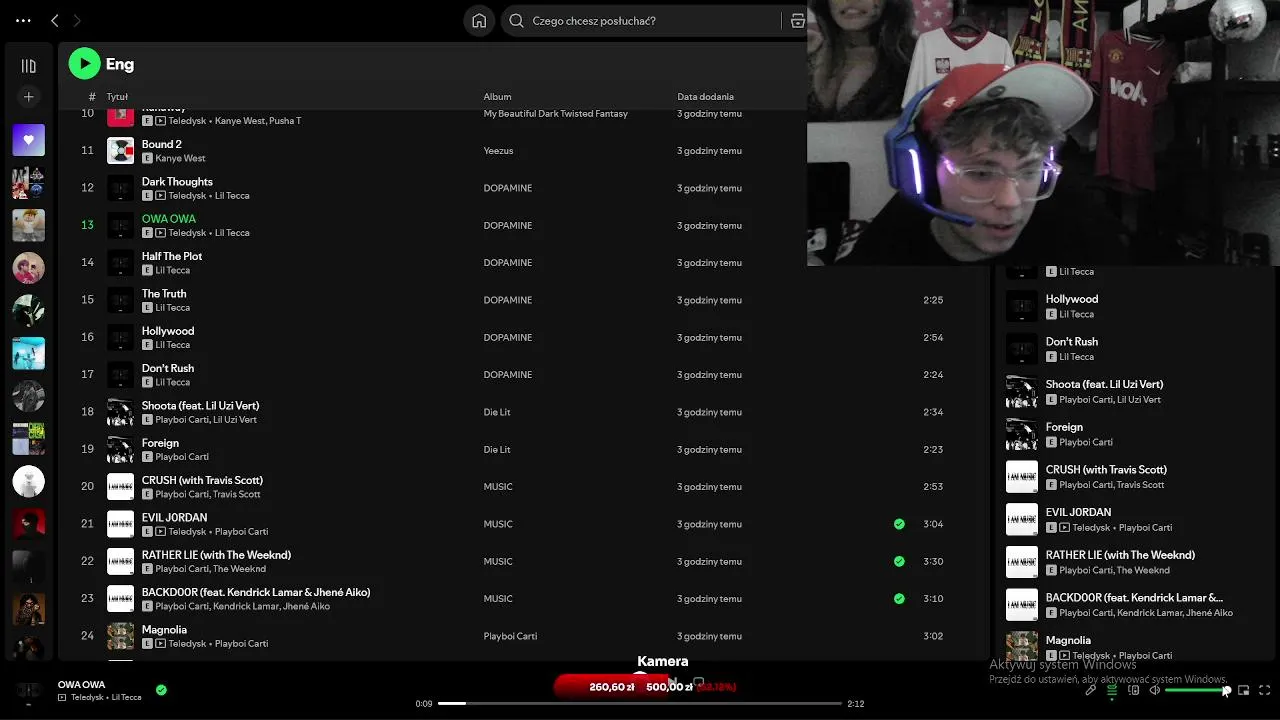The height and width of the screenshot is (720, 1280).
Task: Sort by the Tytuł column header
Action: [117, 97]
